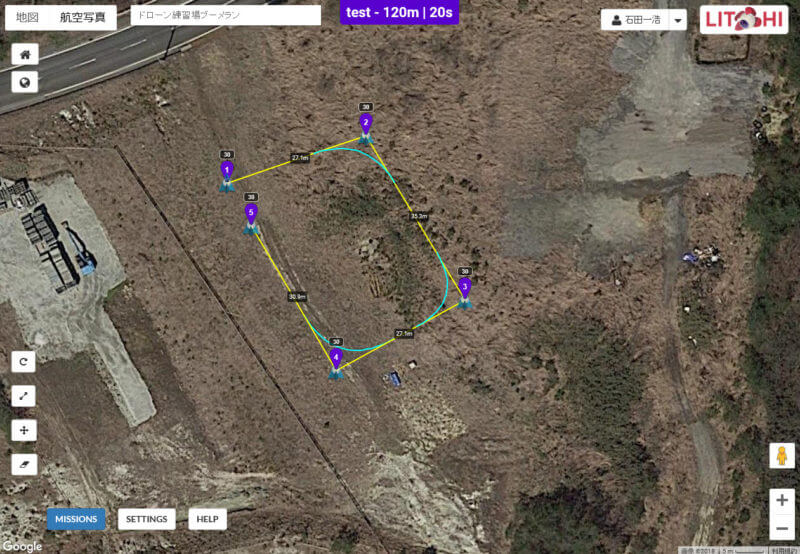Zoom in with the plus button
The height and width of the screenshot is (554, 800).
click(x=782, y=500)
